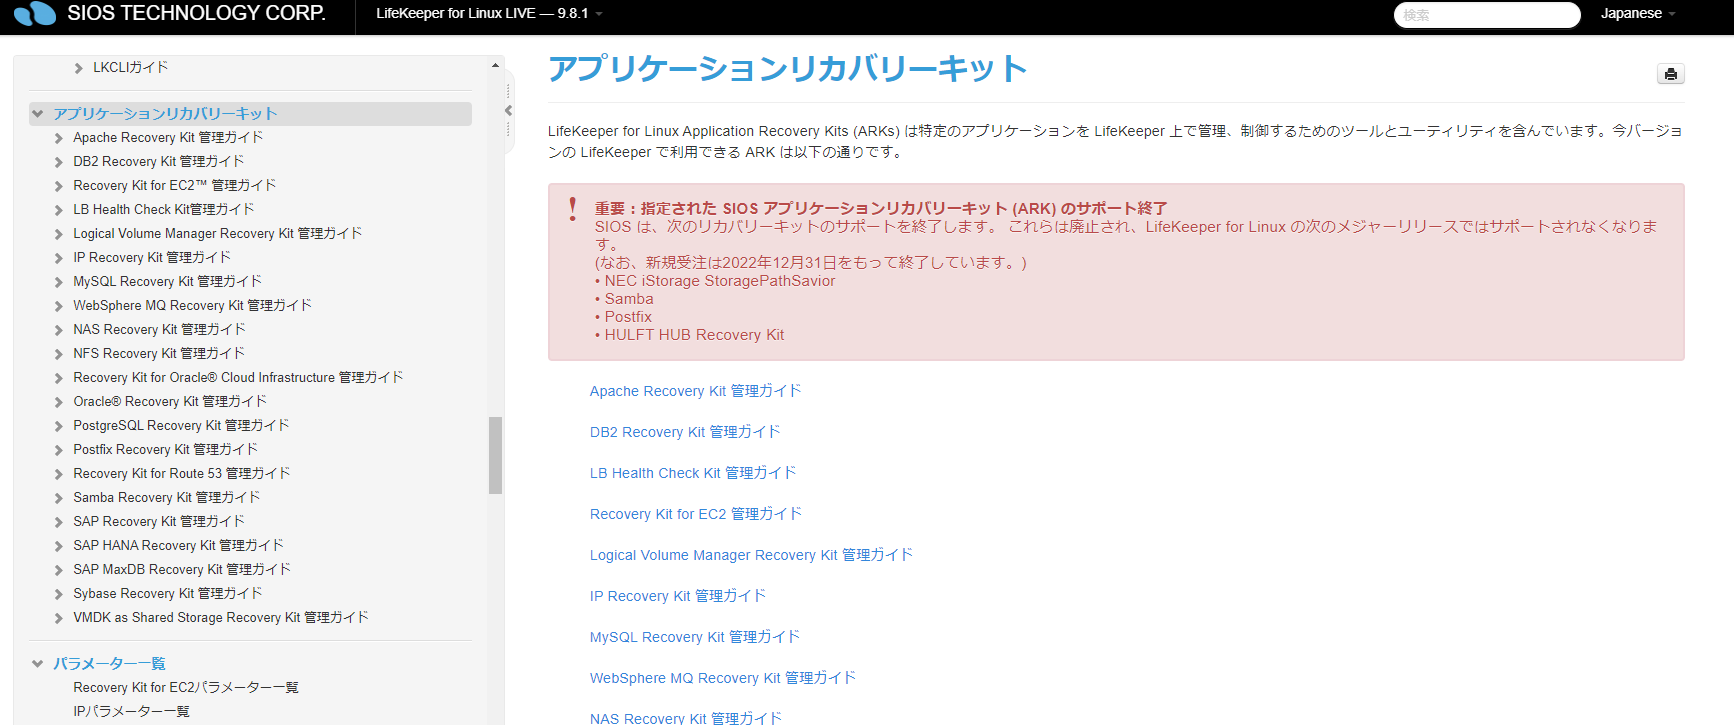Collapse the アプリケーションリカバリーキット section arrow

tap(38, 114)
